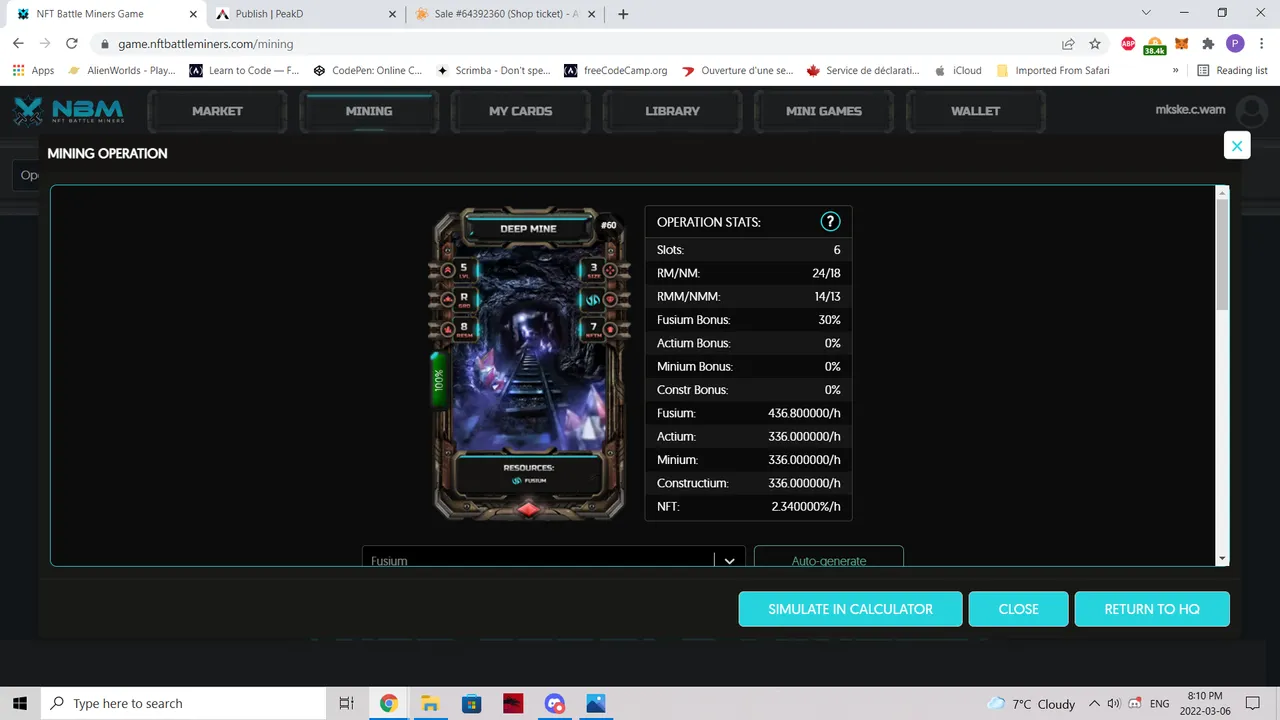
Task: Click the Fusium Bonus 30% value
Action: click(x=829, y=320)
